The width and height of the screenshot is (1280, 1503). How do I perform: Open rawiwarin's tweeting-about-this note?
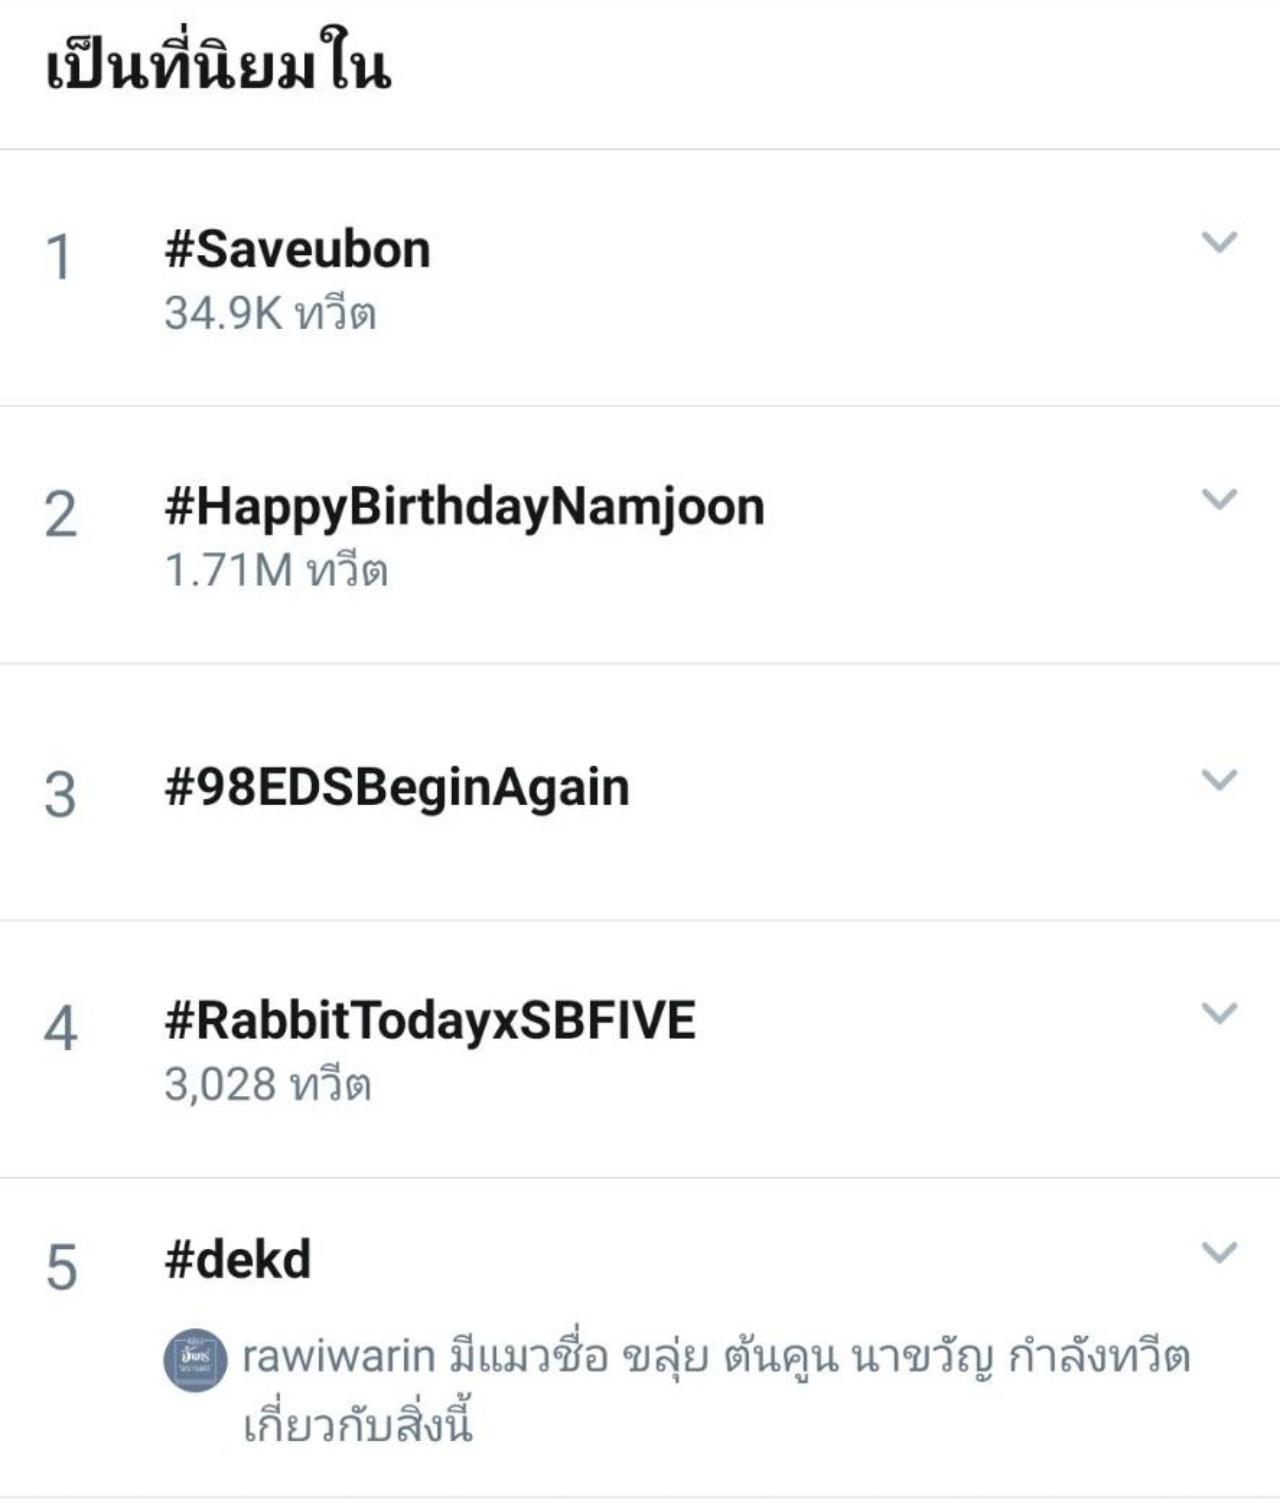click(715, 1389)
